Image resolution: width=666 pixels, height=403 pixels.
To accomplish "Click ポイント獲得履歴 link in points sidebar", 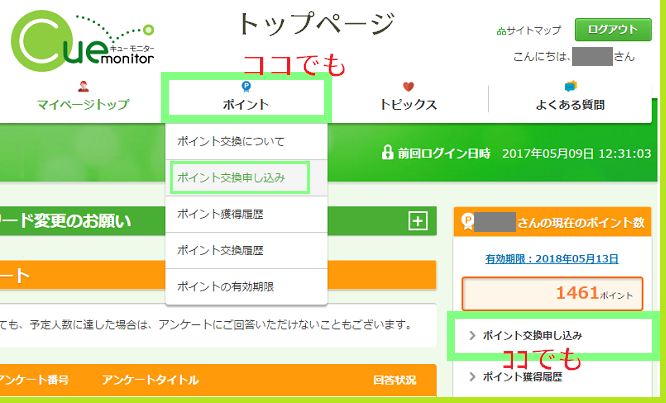I will (522, 377).
